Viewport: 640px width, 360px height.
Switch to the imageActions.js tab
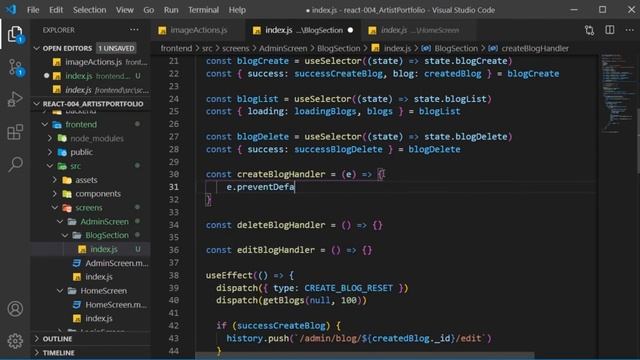point(198,30)
